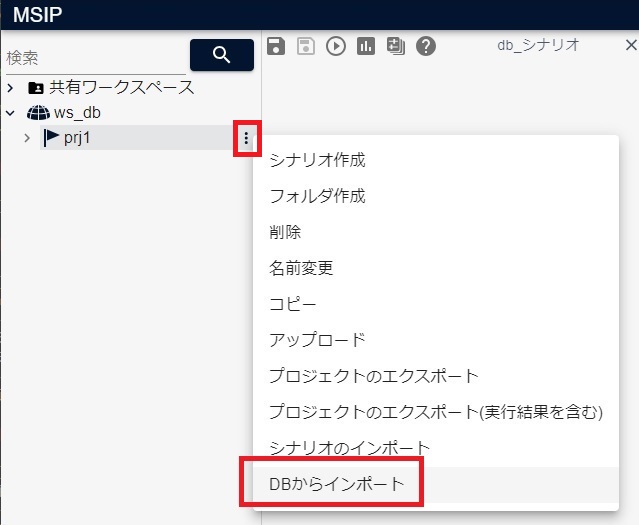Open the bar chart results icon

pos(366,46)
